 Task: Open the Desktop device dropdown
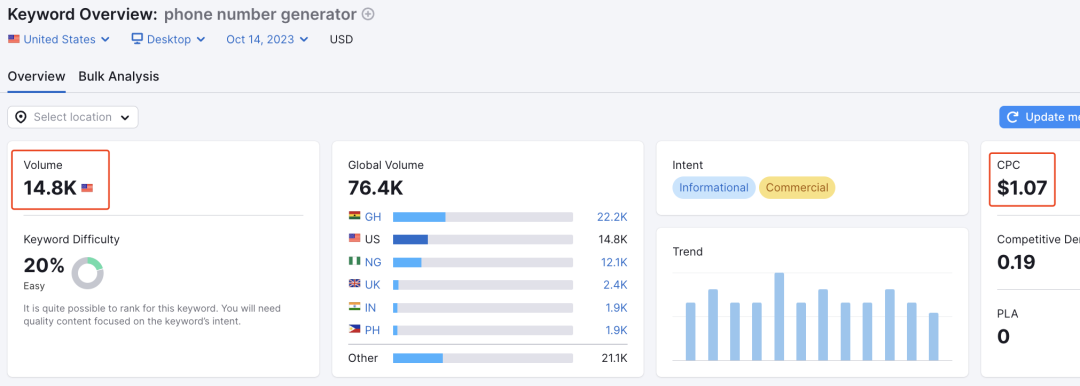coord(168,39)
